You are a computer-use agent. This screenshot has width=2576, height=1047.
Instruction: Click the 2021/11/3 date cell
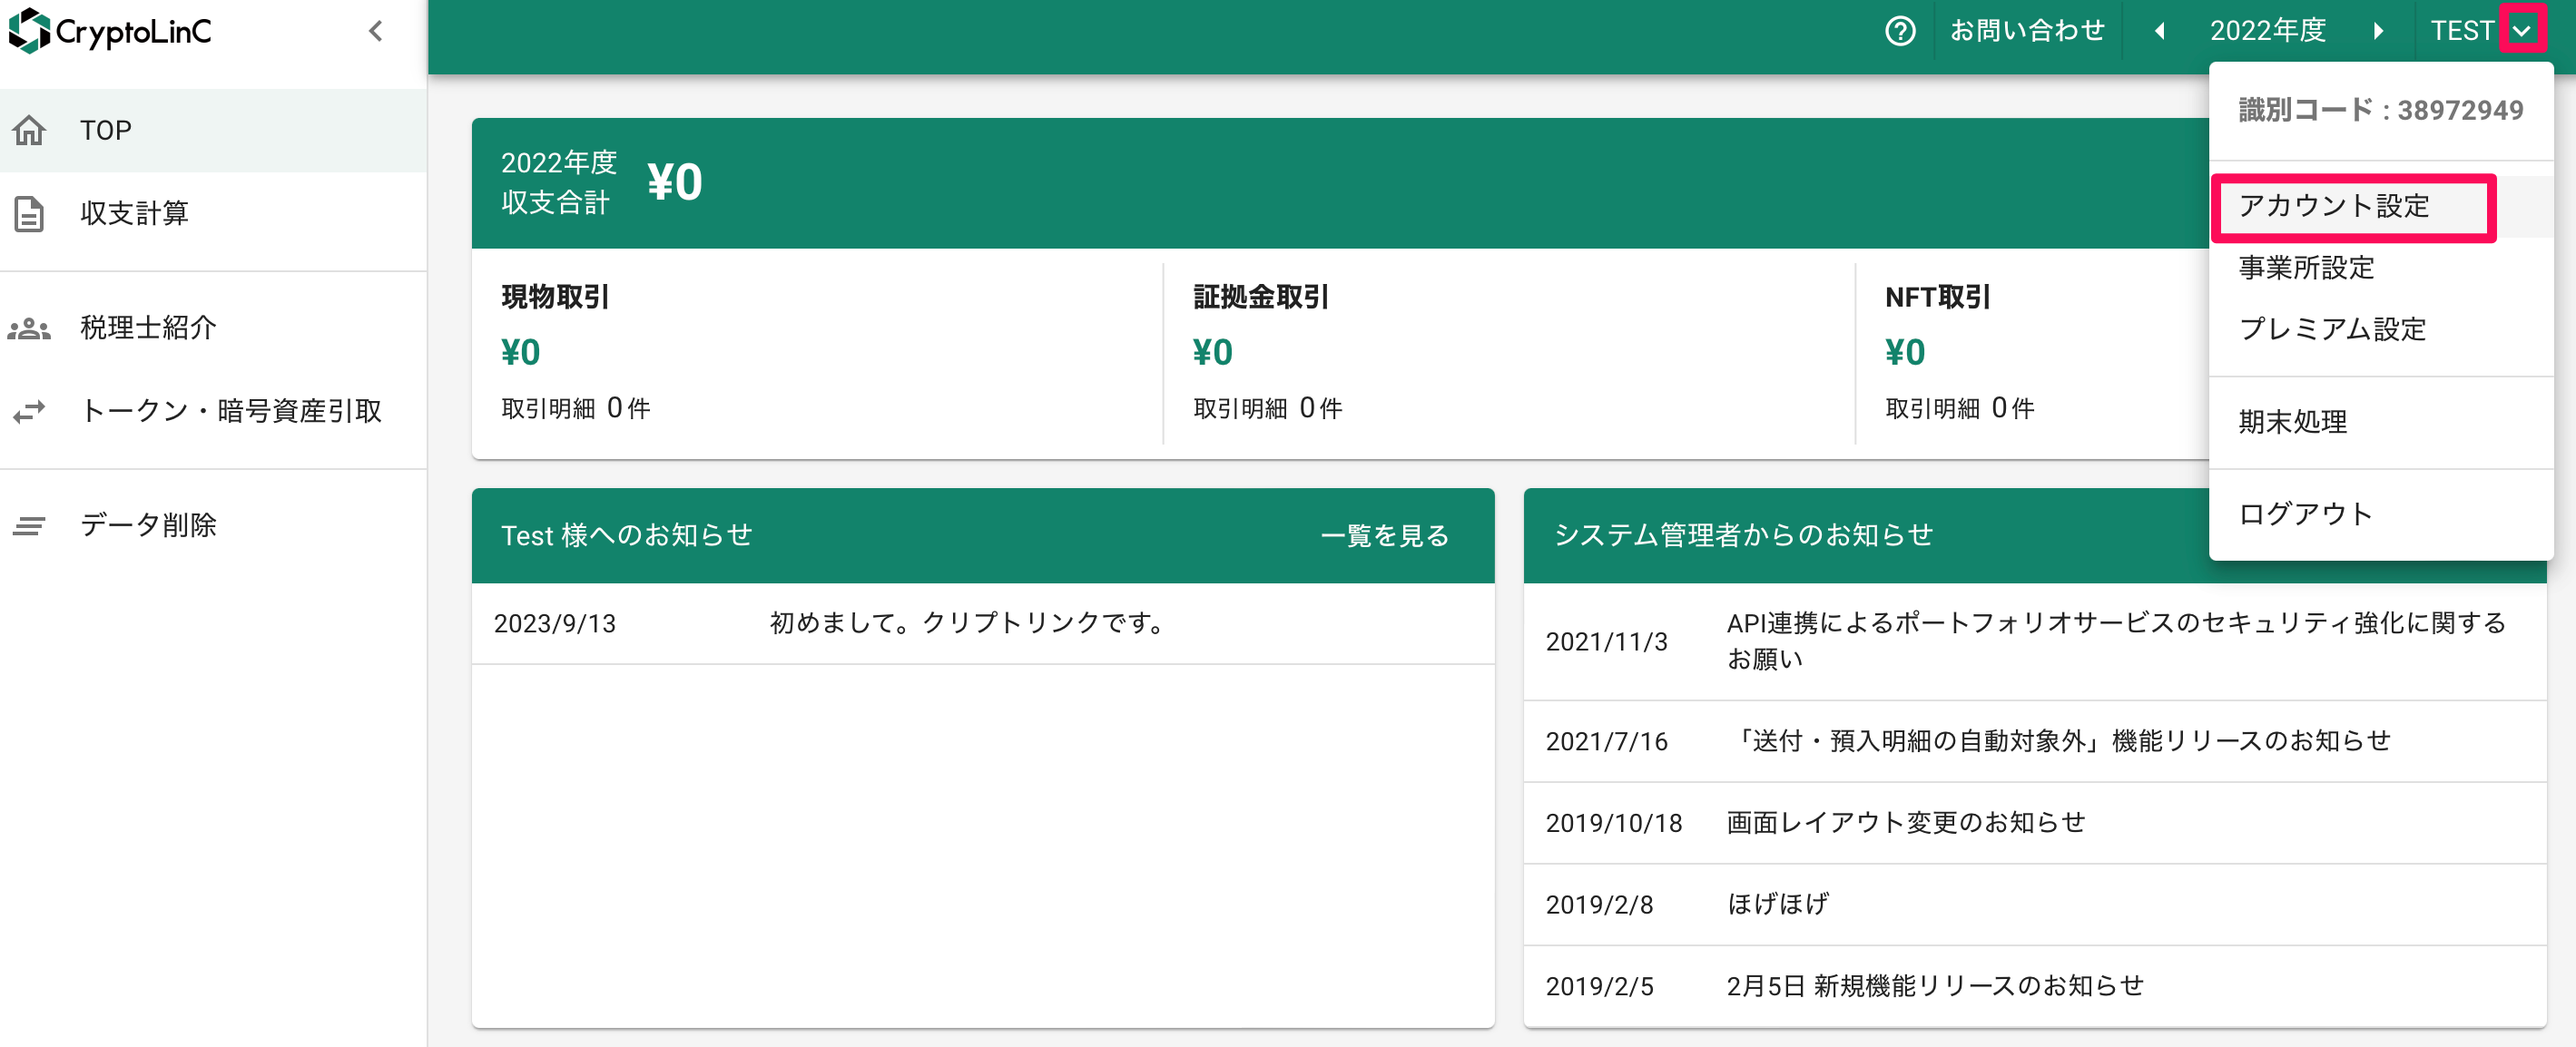(x=1606, y=642)
